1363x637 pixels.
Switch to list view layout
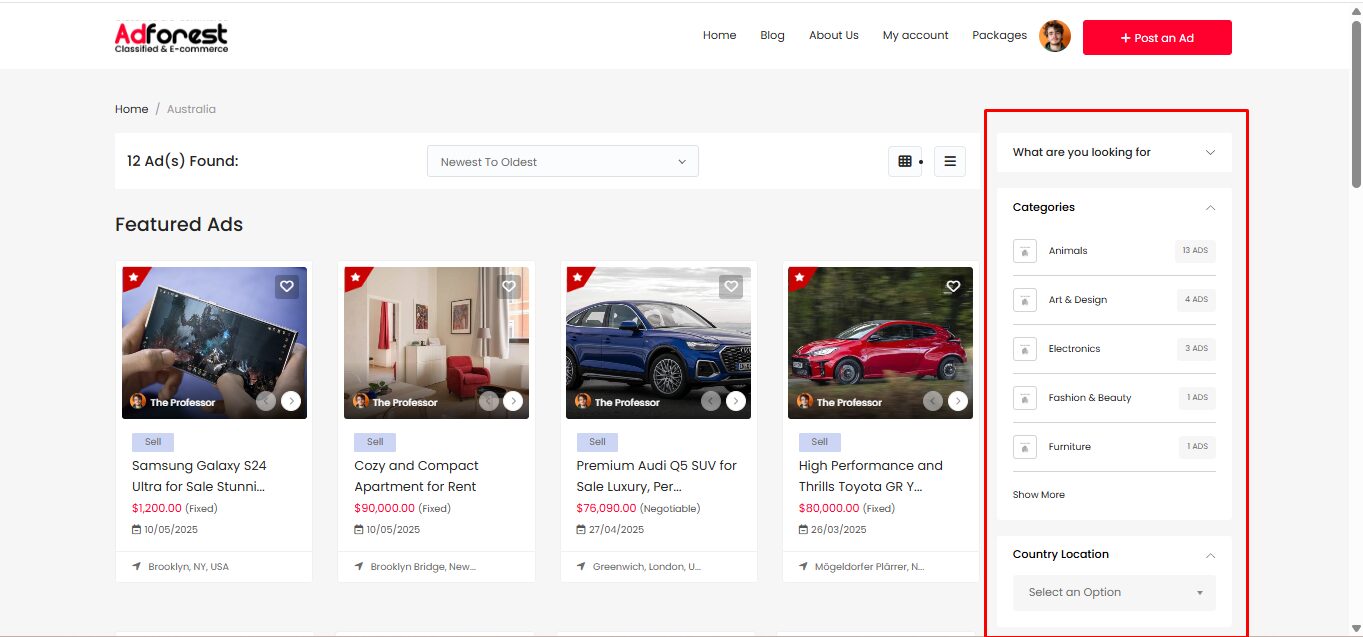coord(950,161)
